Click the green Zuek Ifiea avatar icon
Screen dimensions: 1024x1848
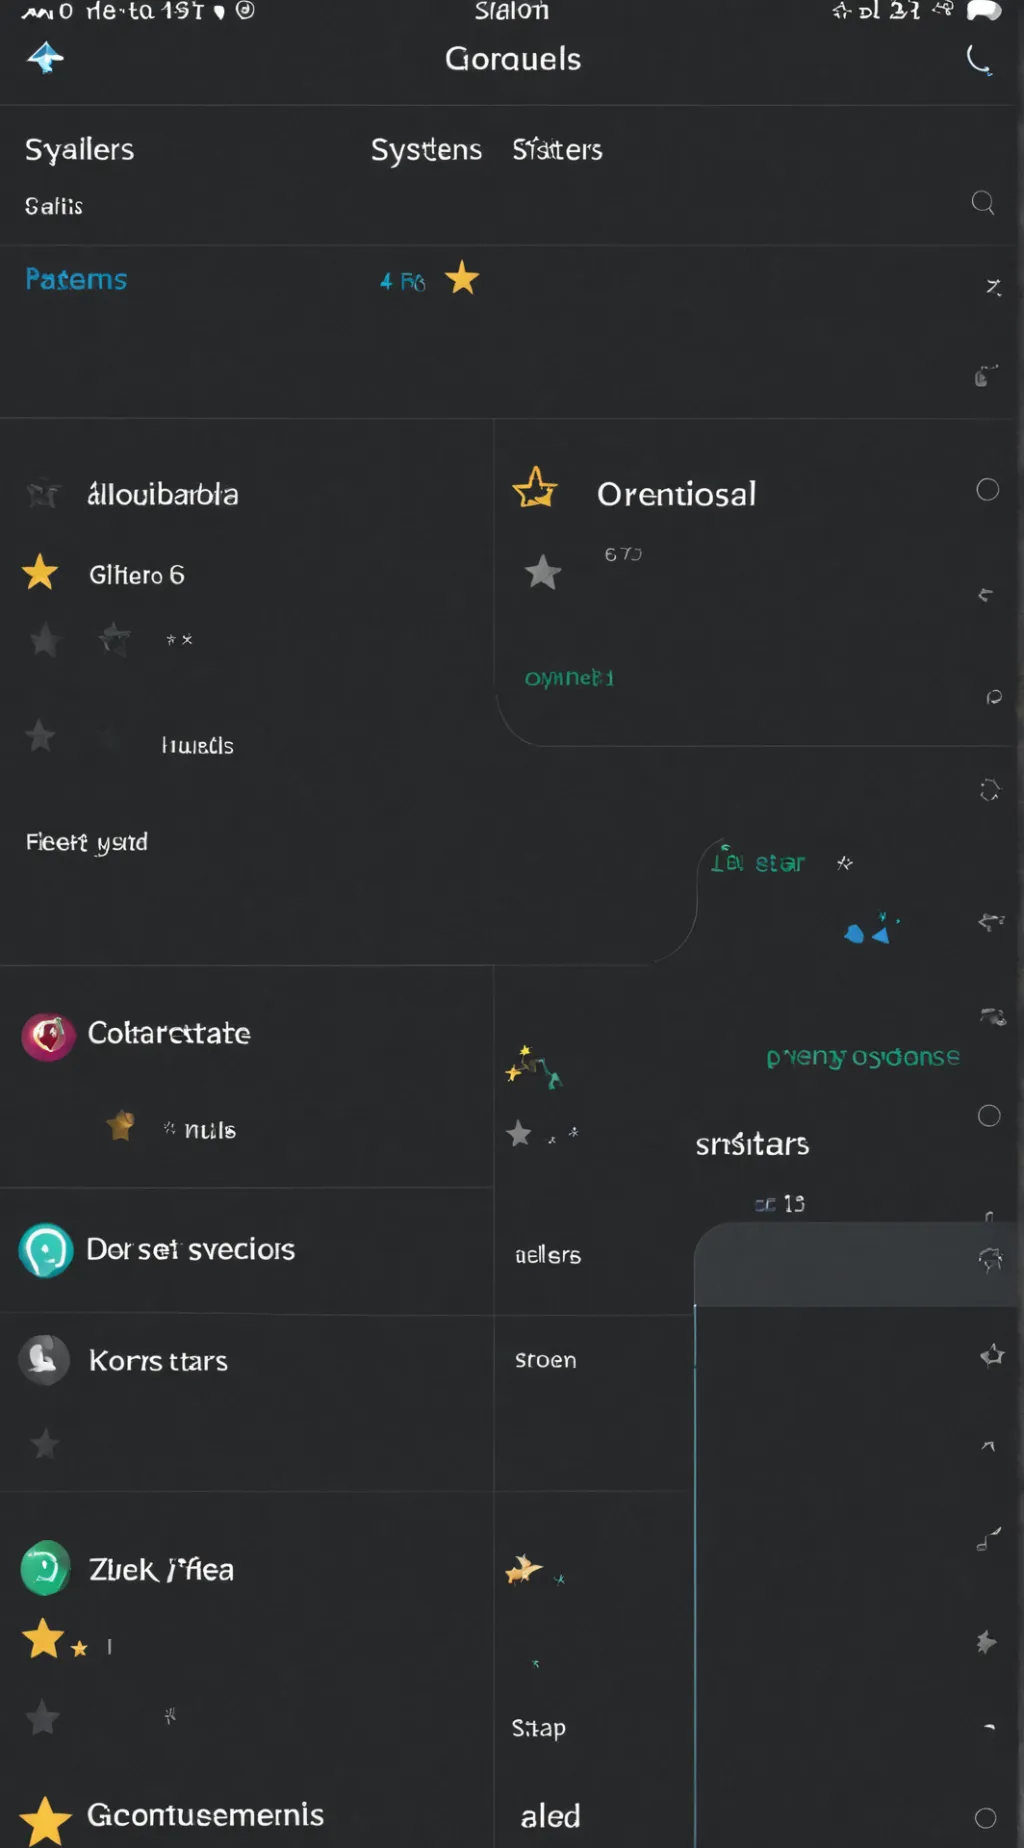coord(45,1568)
